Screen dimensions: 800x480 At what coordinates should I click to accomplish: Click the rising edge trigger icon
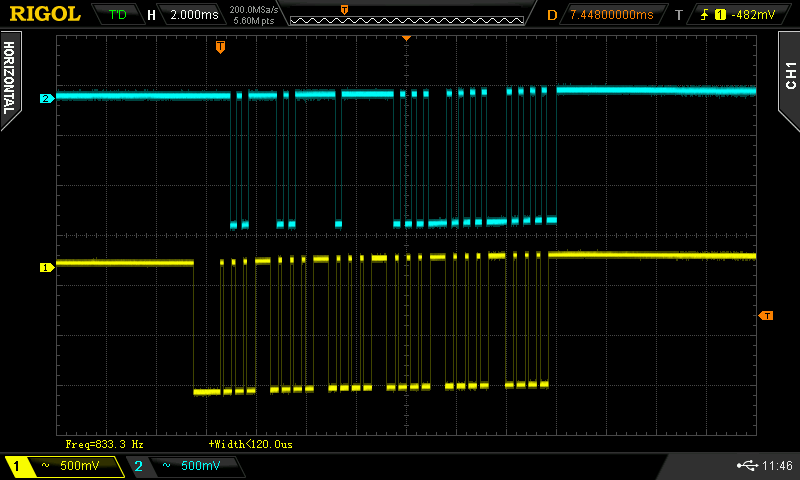pyautogui.click(x=704, y=14)
